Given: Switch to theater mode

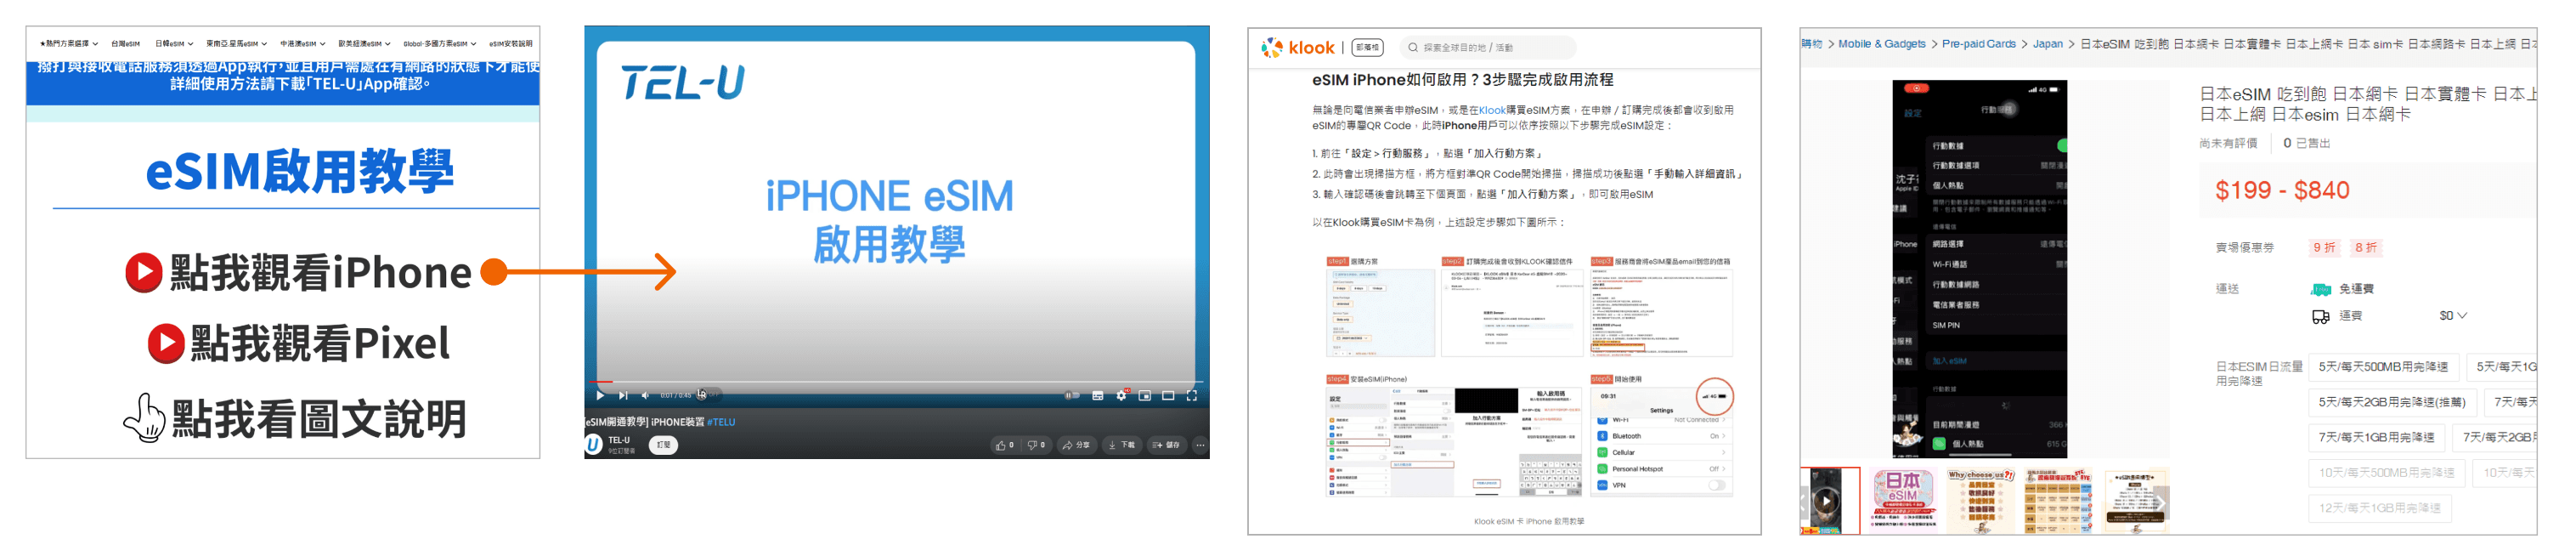Looking at the screenshot, I should coord(1168,395).
